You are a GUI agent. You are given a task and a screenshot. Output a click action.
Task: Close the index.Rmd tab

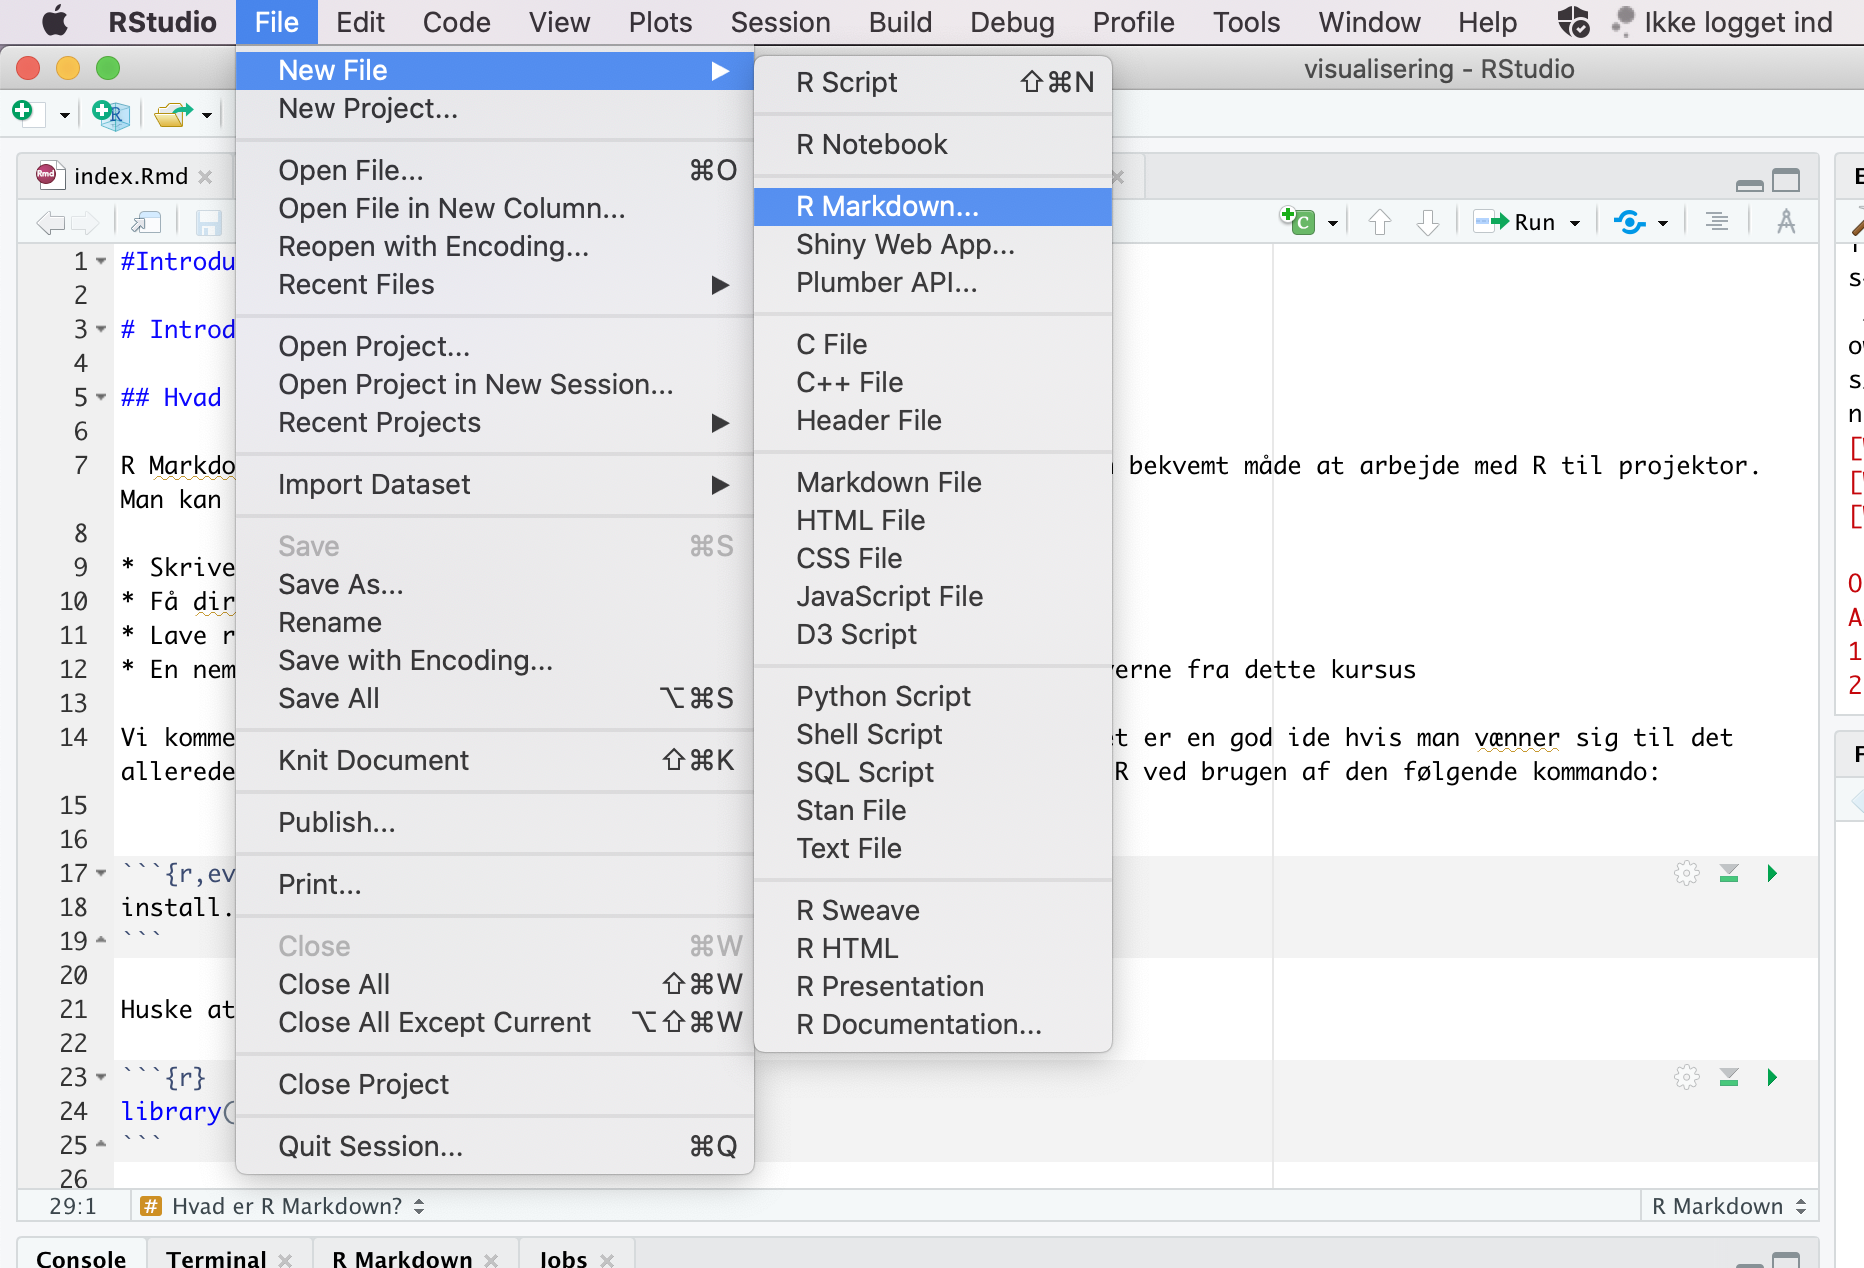[x=205, y=177]
